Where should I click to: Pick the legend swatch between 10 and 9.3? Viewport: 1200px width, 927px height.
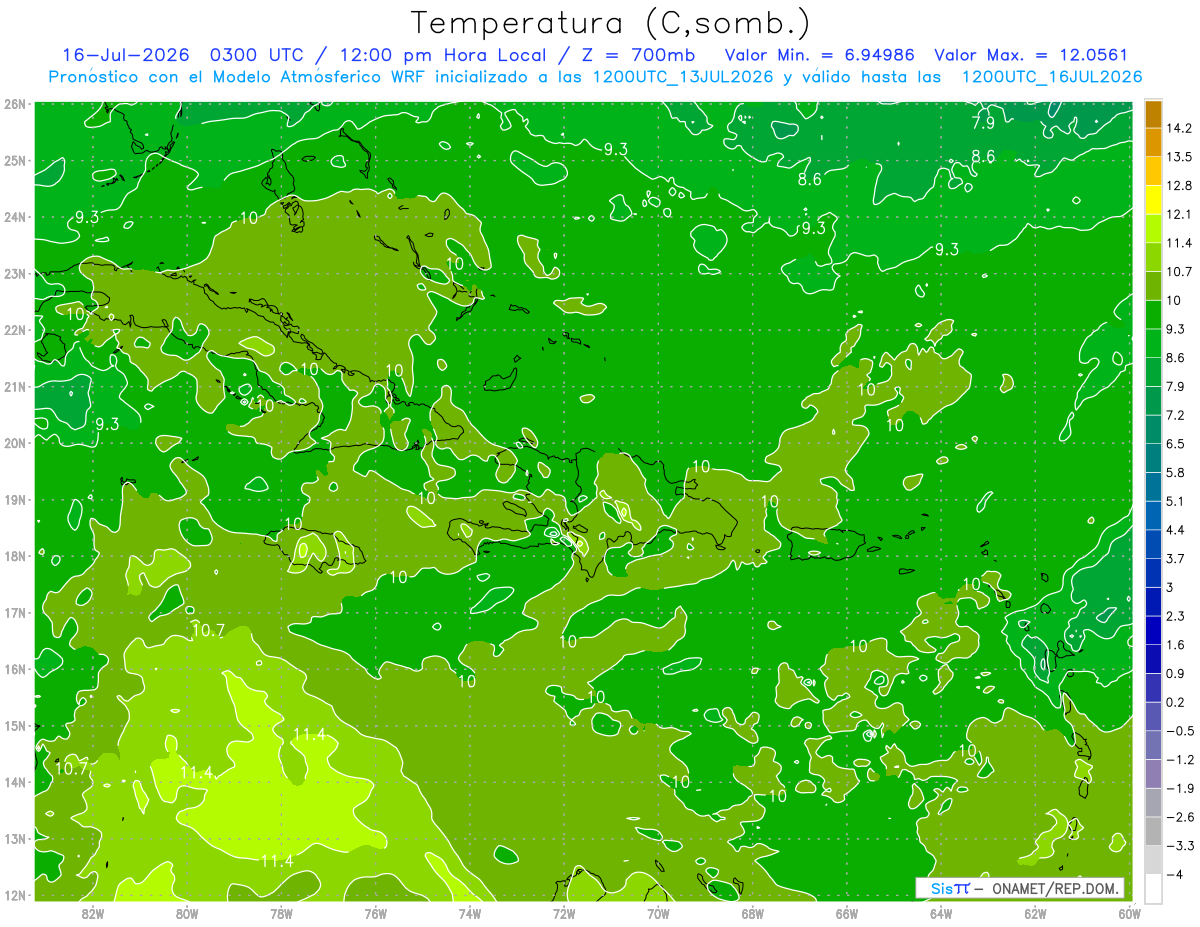1153,314
